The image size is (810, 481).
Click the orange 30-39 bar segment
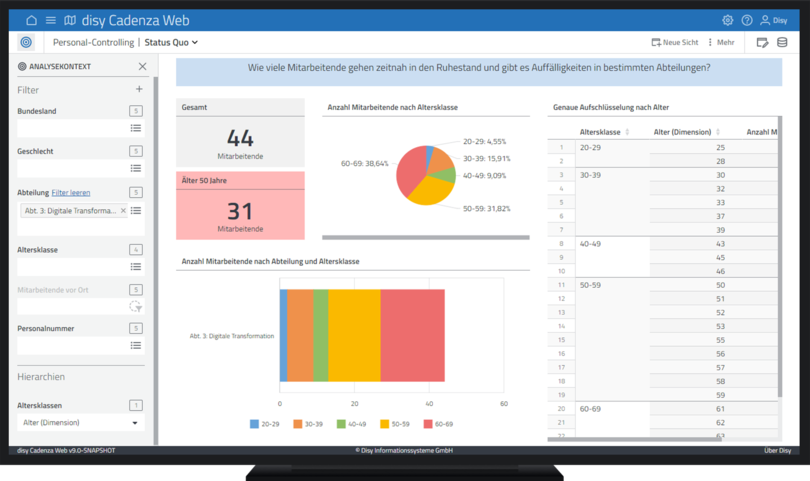pos(300,335)
